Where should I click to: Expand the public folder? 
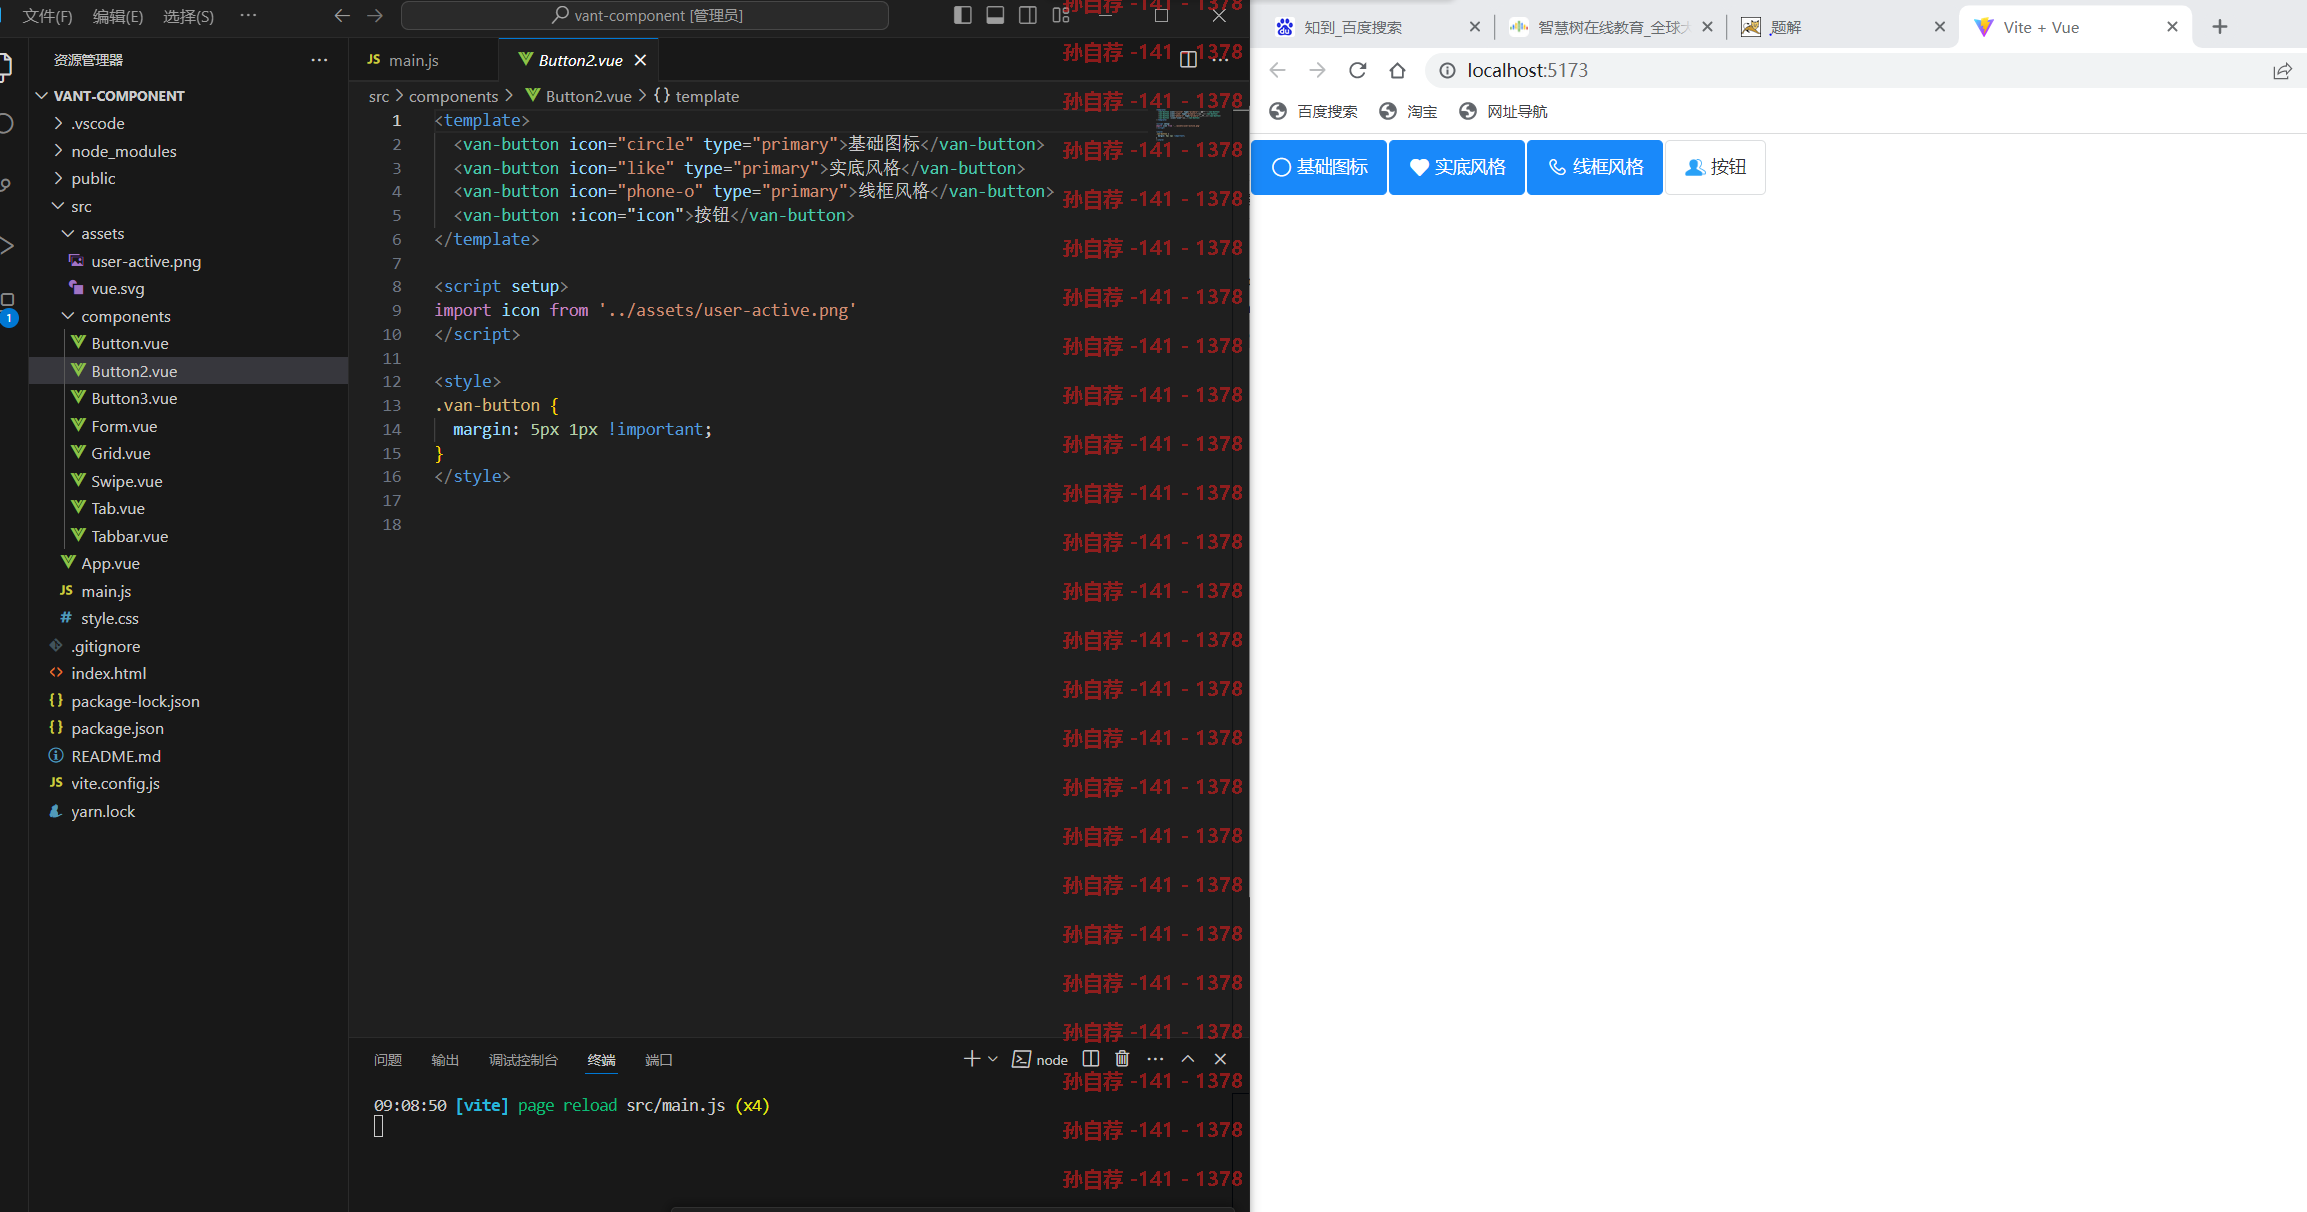pyautogui.click(x=93, y=178)
